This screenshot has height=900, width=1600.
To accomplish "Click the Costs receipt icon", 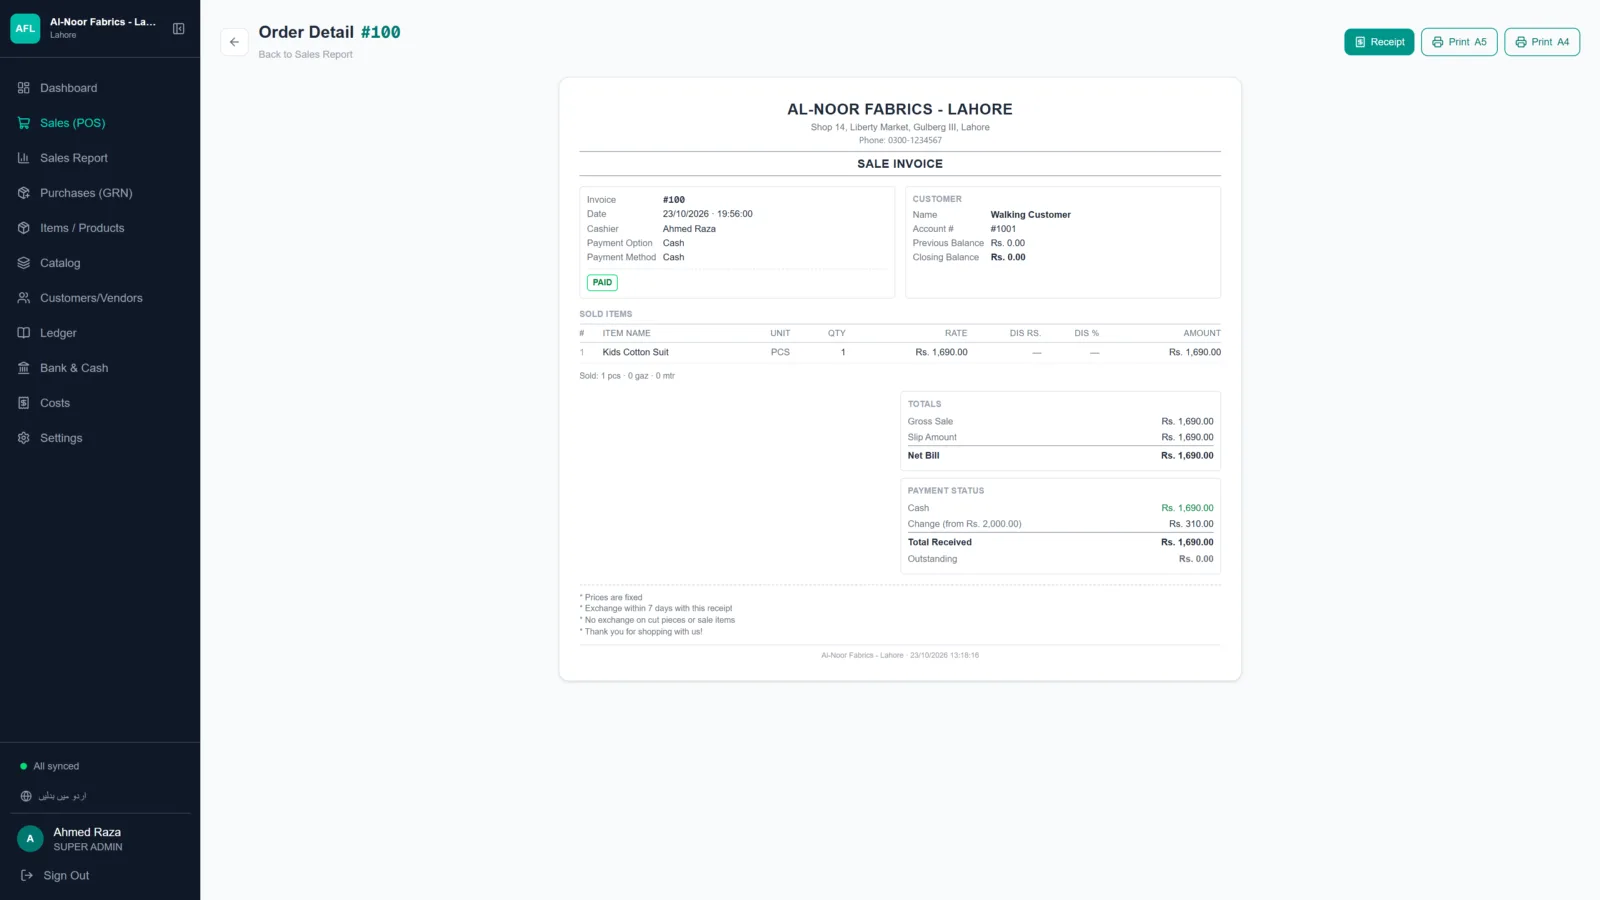I will (24, 403).
